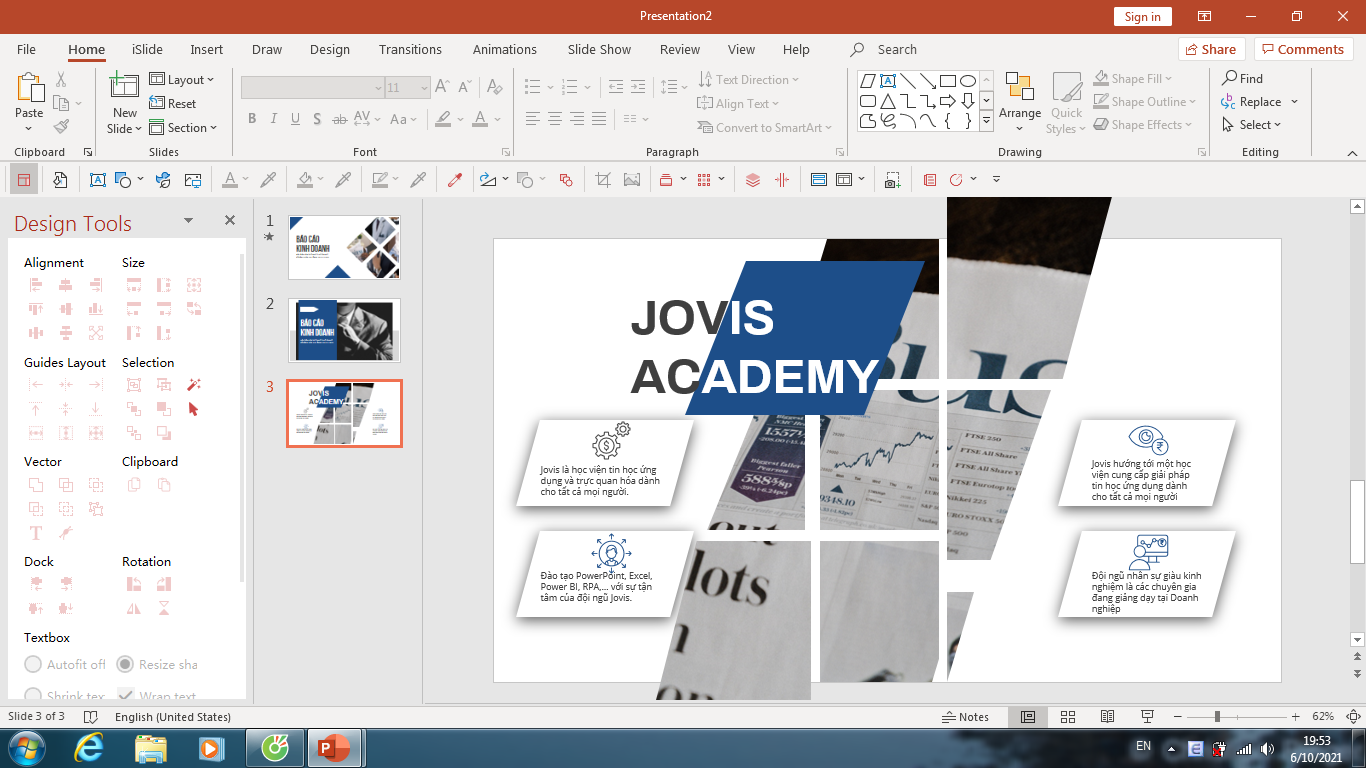
Task: Click the Paste icon in the Clipboard group
Action: tap(30, 87)
